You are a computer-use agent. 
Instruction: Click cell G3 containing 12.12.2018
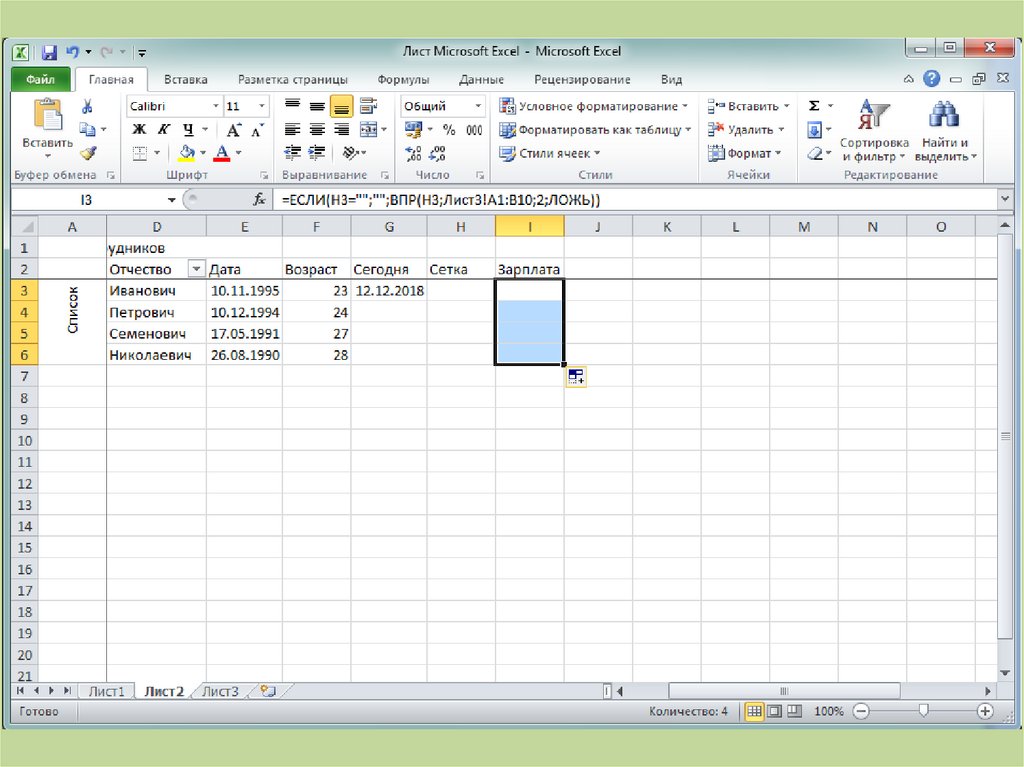coord(389,291)
